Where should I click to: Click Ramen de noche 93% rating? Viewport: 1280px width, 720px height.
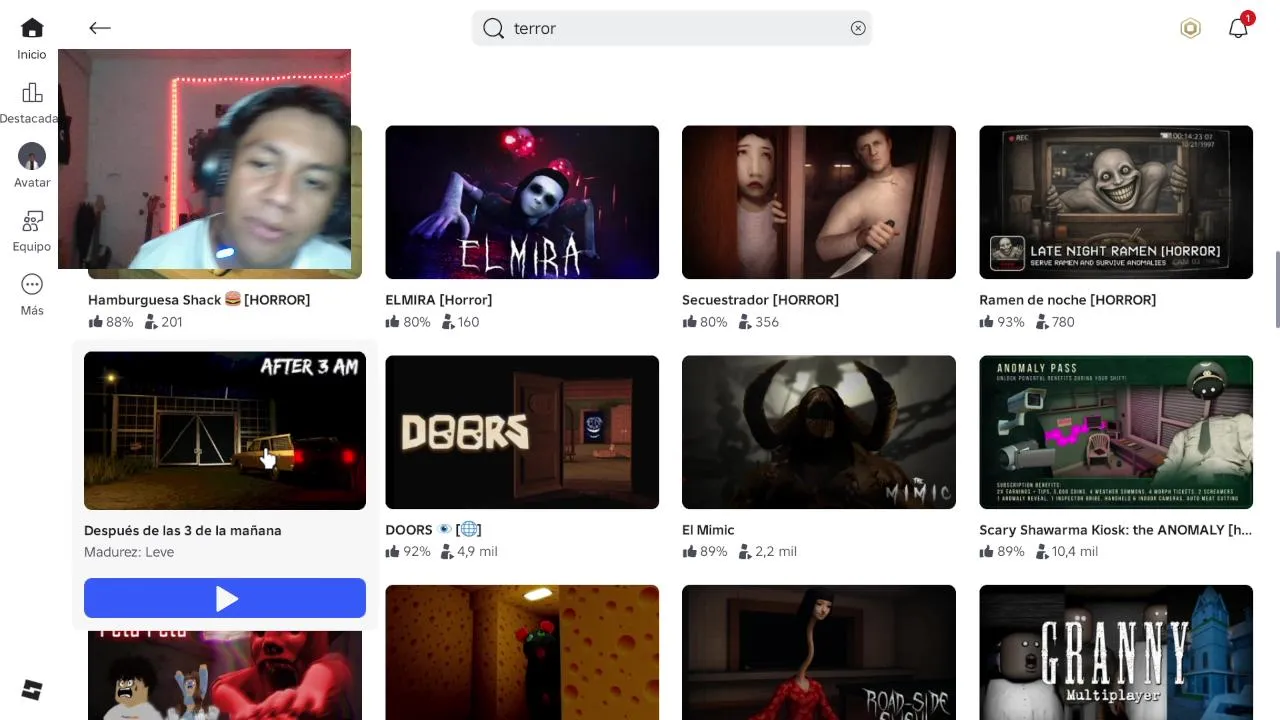tap(1002, 322)
